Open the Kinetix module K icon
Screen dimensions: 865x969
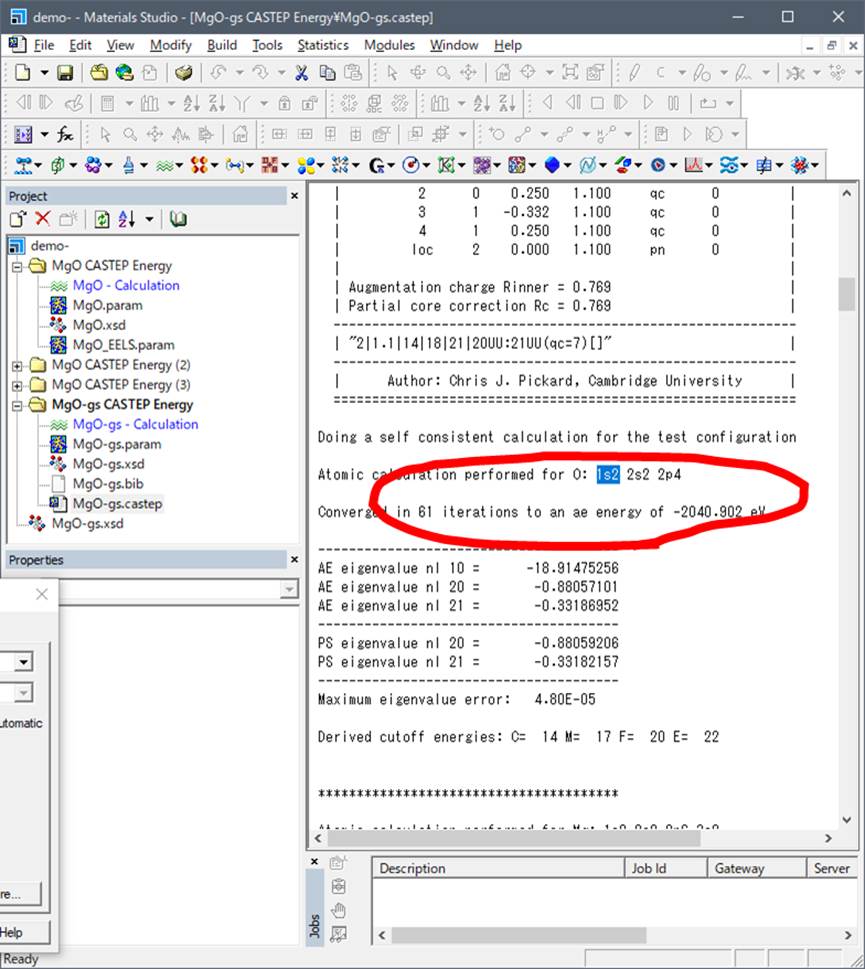446,165
